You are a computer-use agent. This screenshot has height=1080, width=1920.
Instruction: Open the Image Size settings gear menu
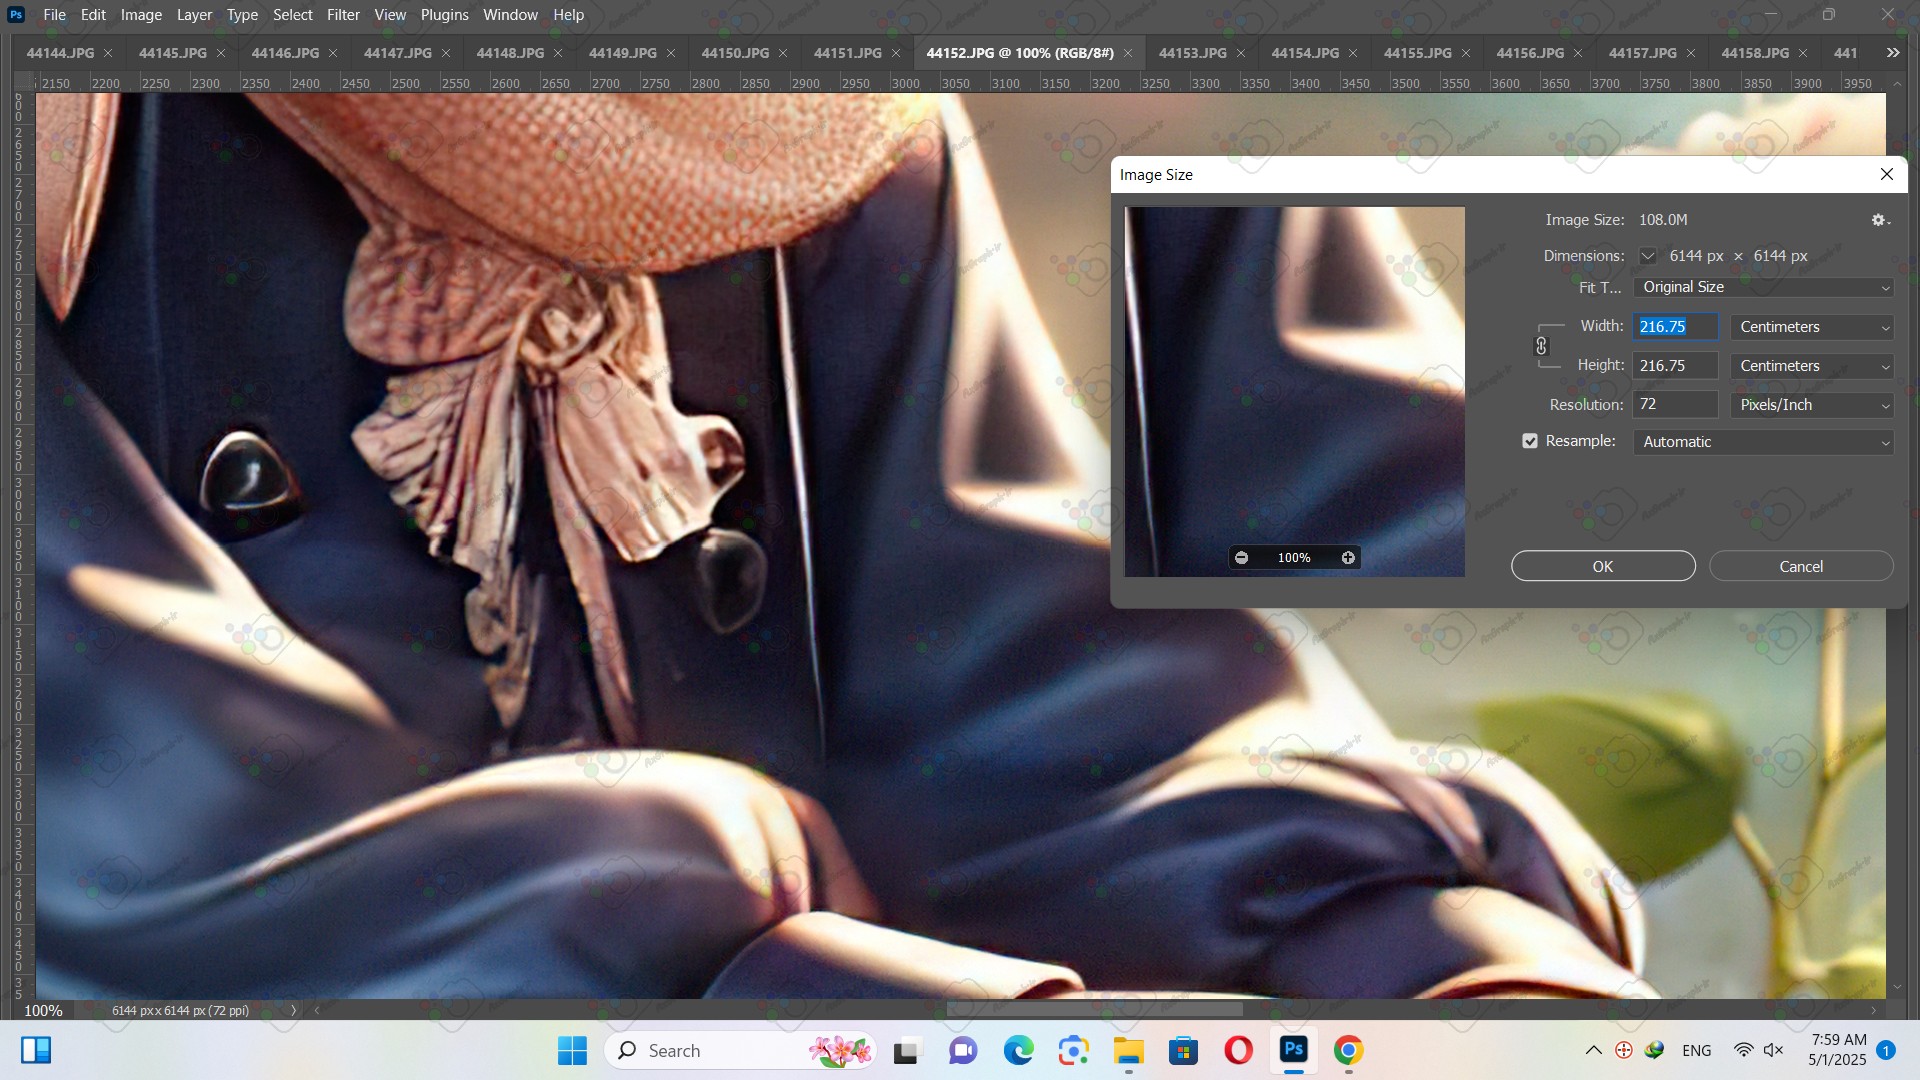pyautogui.click(x=1881, y=220)
